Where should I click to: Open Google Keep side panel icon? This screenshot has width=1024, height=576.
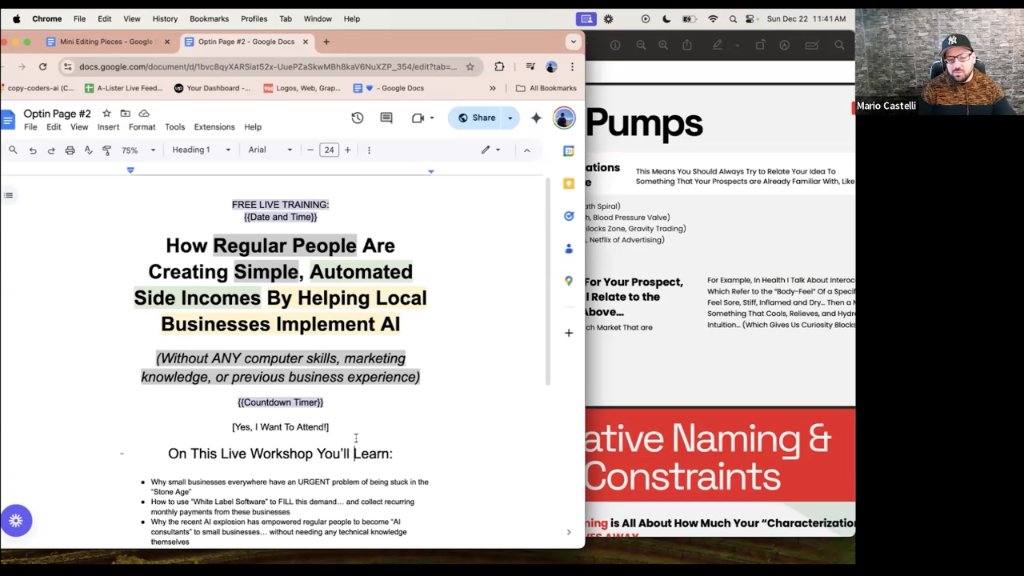[x=569, y=184]
